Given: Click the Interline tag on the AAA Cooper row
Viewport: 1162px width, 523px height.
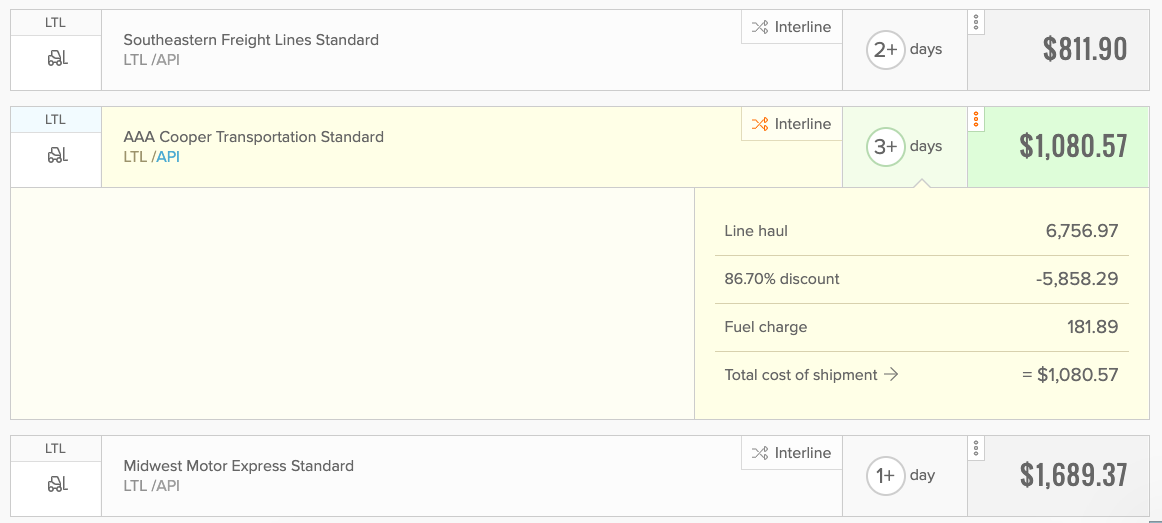Looking at the screenshot, I should click(791, 124).
